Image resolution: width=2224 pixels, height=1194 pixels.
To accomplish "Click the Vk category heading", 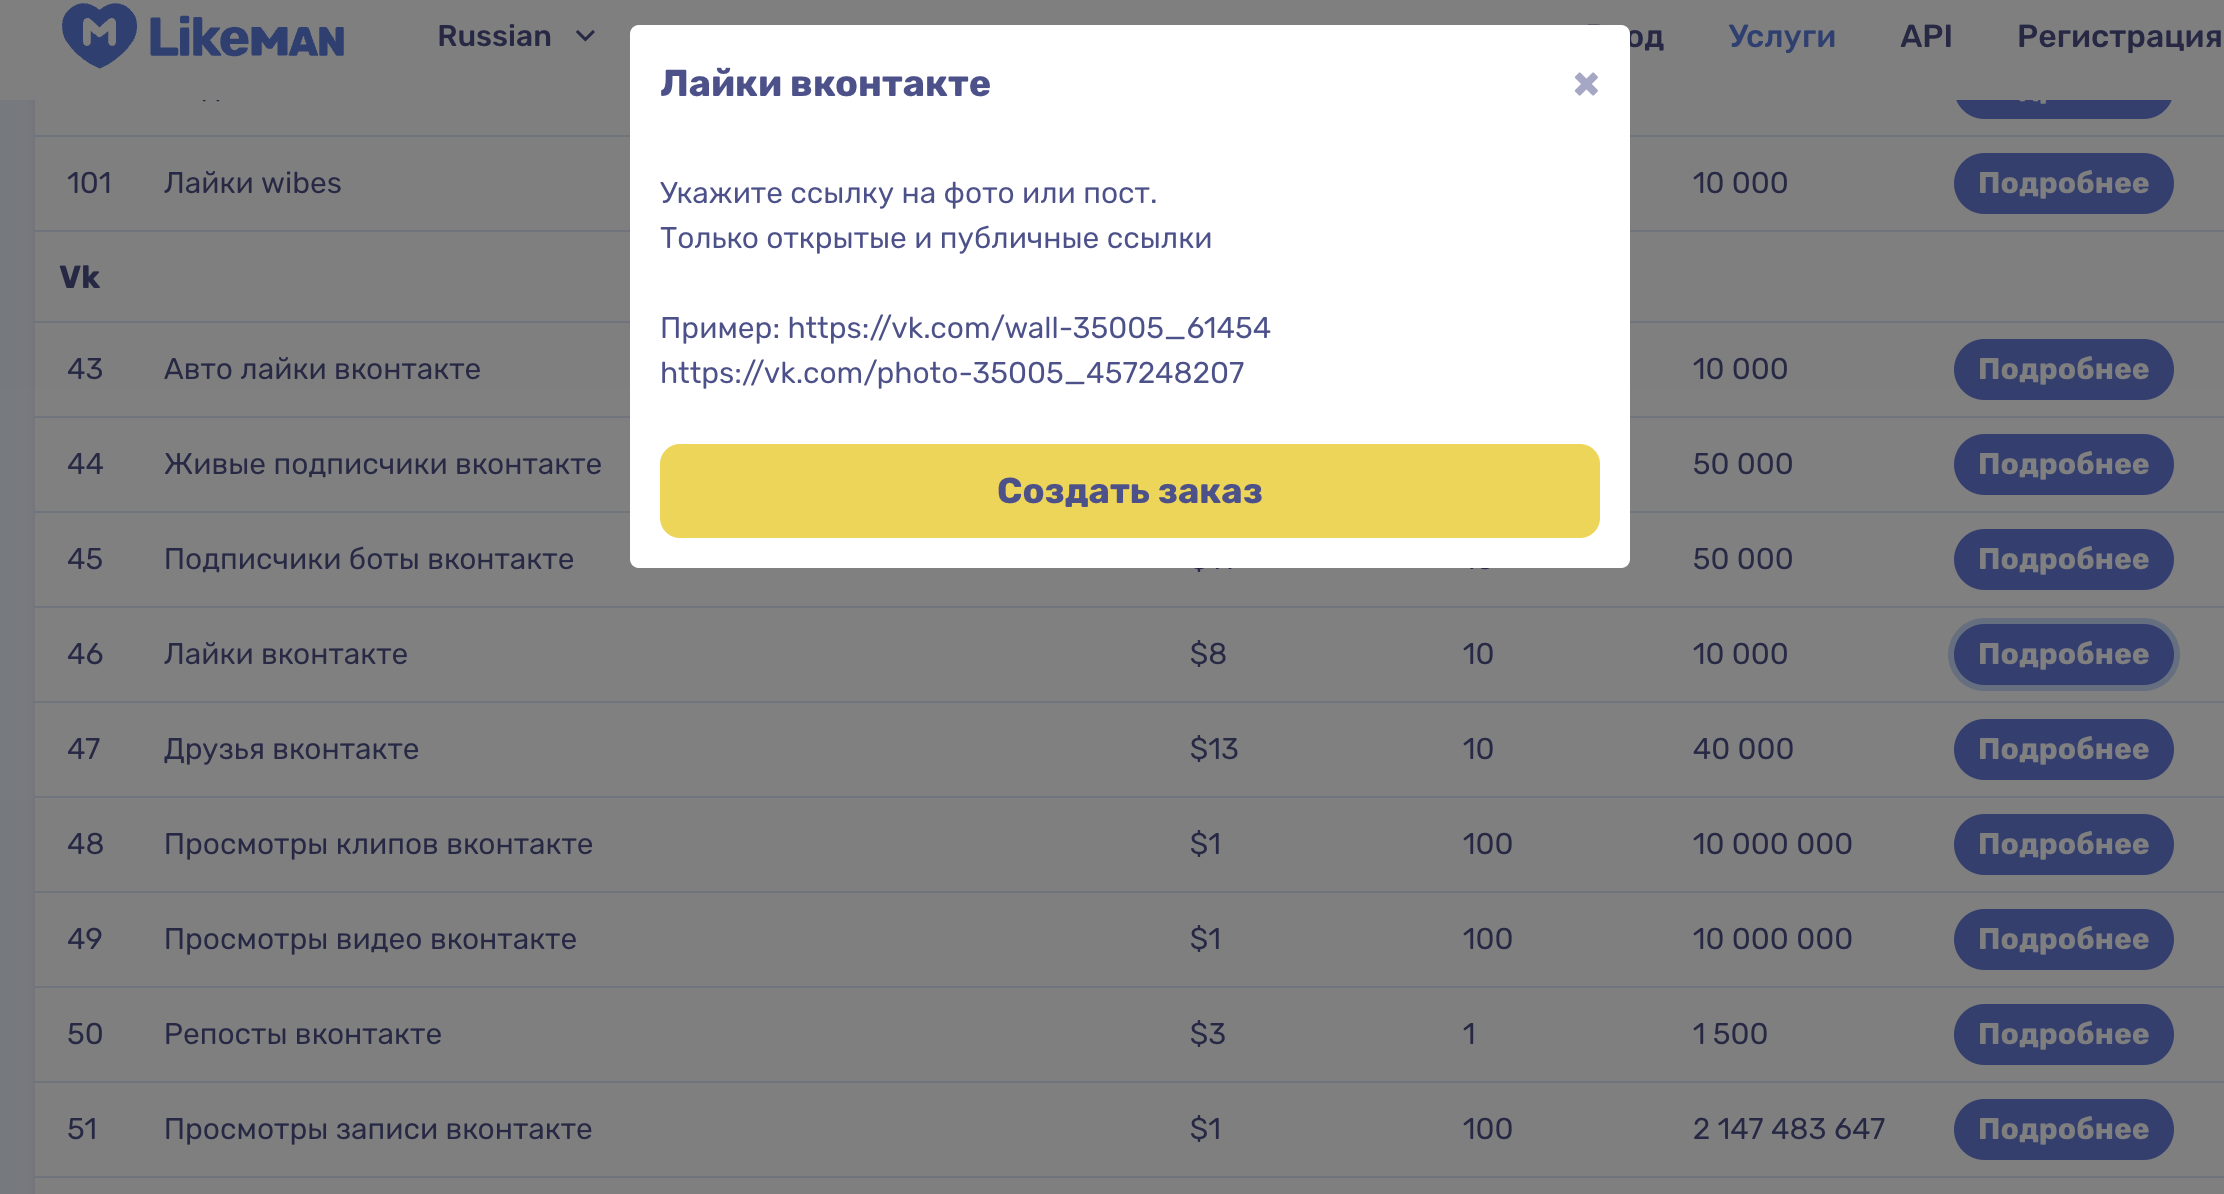I will pos(79,277).
